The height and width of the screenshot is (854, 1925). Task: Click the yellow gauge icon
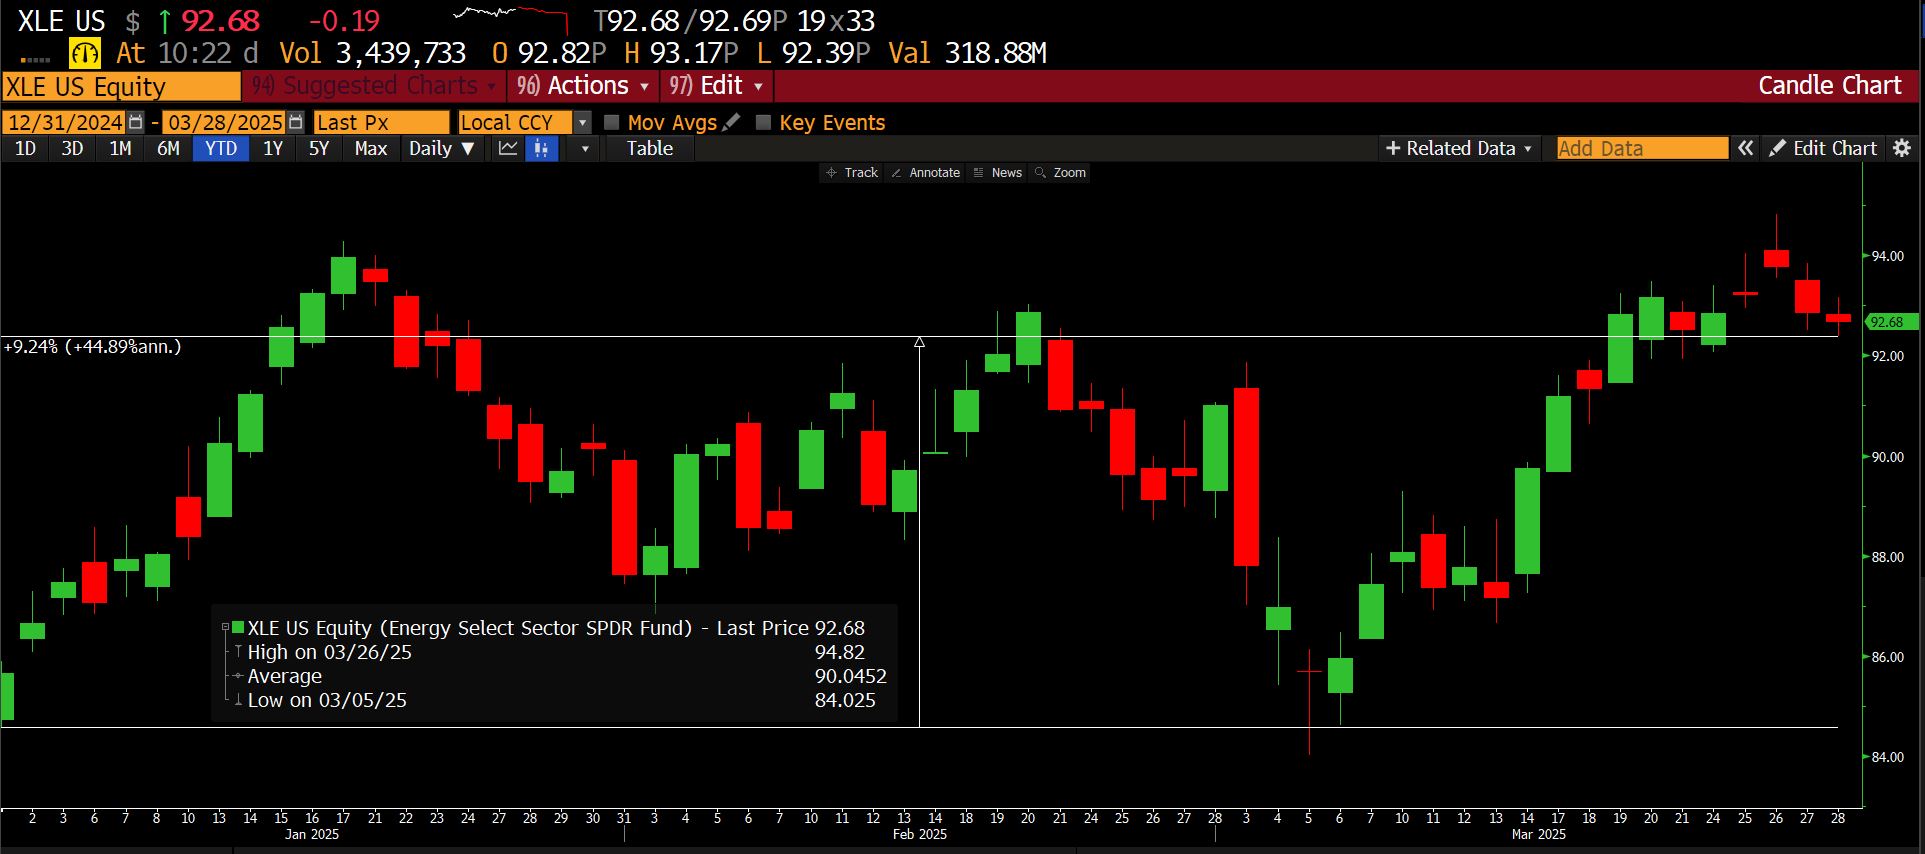(x=85, y=53)
